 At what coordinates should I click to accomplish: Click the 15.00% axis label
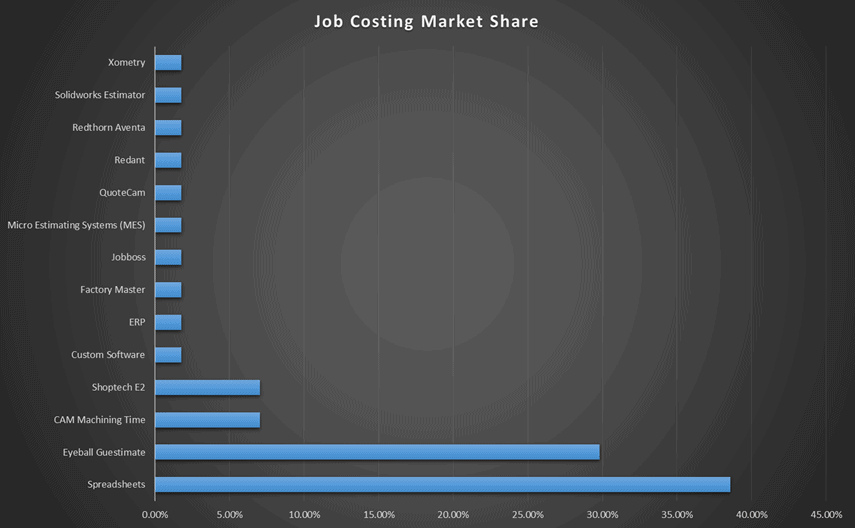click(x=379, y=514)
